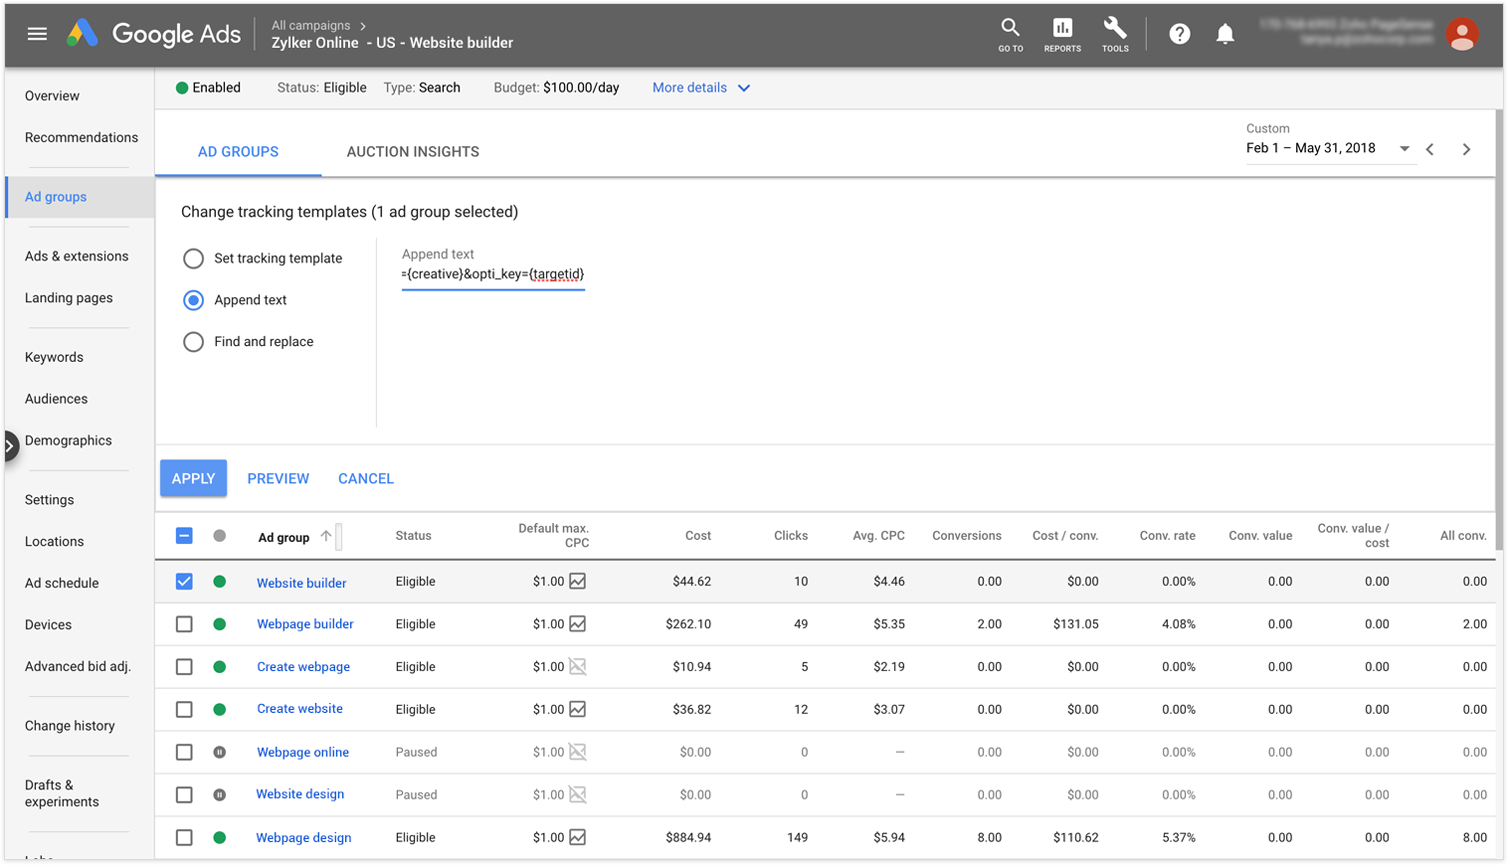Sort by the Clicks column header
Image resolution: width=1508 pixels, height=865 pixels.
[791, 536]
